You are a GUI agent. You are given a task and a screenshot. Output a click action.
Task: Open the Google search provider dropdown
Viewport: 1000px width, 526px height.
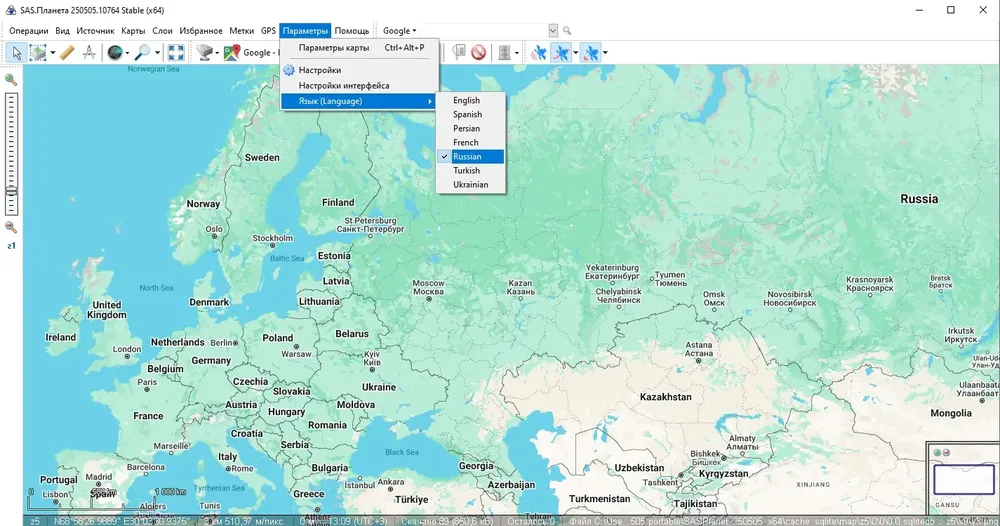pos(399,31)
